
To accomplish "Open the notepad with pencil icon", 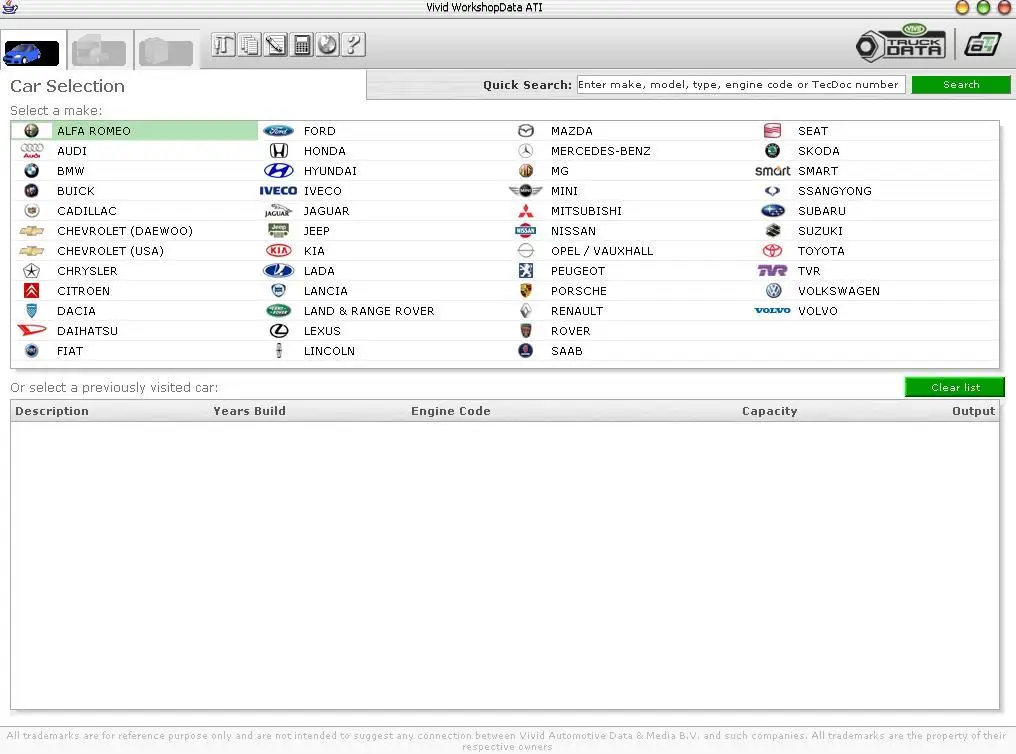I will [275, 45].
